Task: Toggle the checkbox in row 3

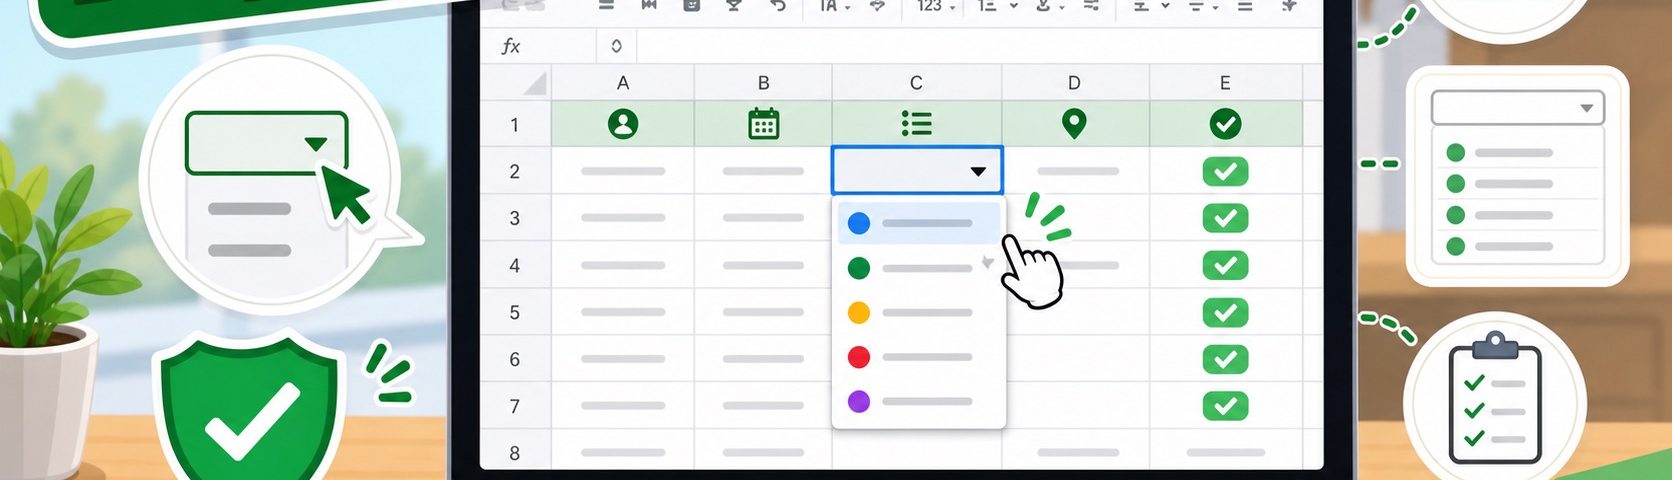Action: pyautogui.click(x=1225, y=218)
